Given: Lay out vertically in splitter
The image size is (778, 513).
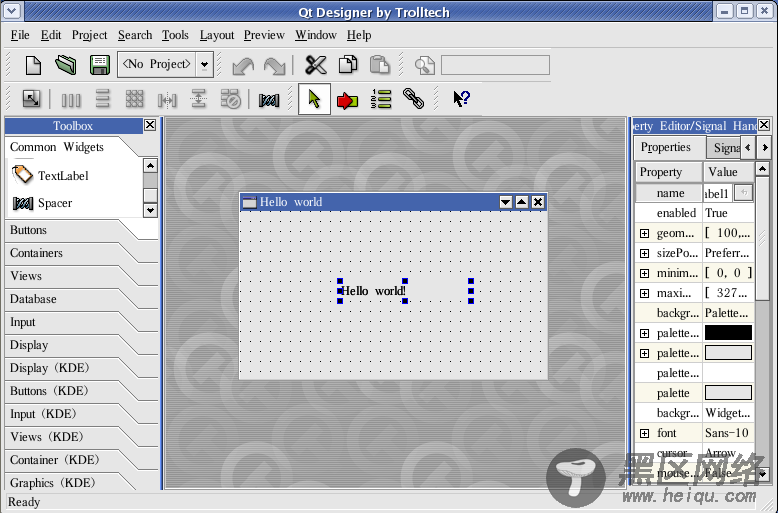Looking at the screenshot, I should [x=198, y=99].
